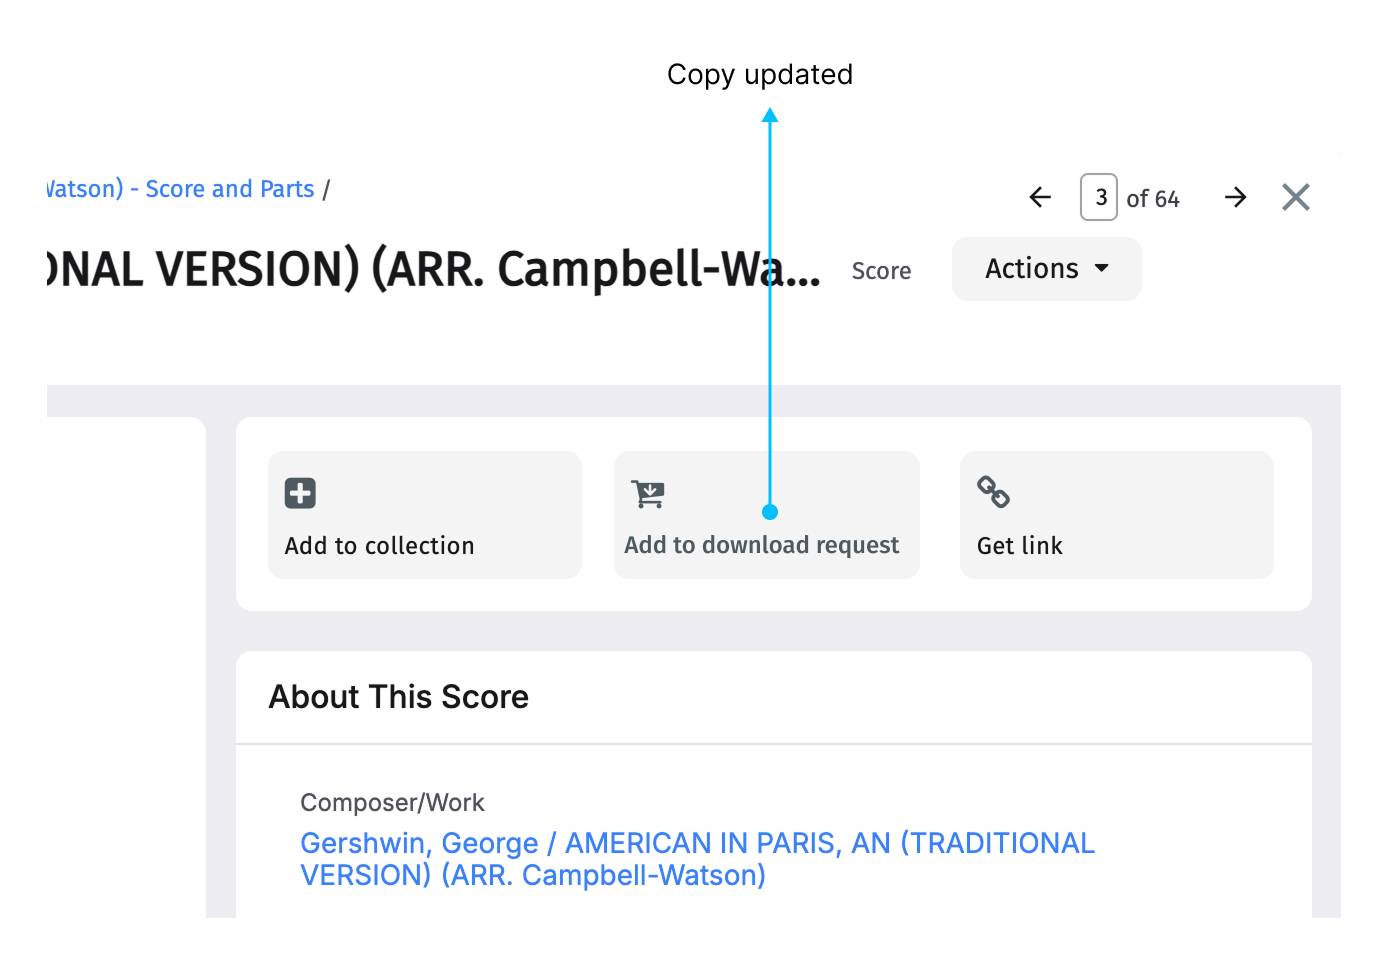Click the 'of 64' page count text
This screenshot has width=1388, height=962.
coord(1153,199)
